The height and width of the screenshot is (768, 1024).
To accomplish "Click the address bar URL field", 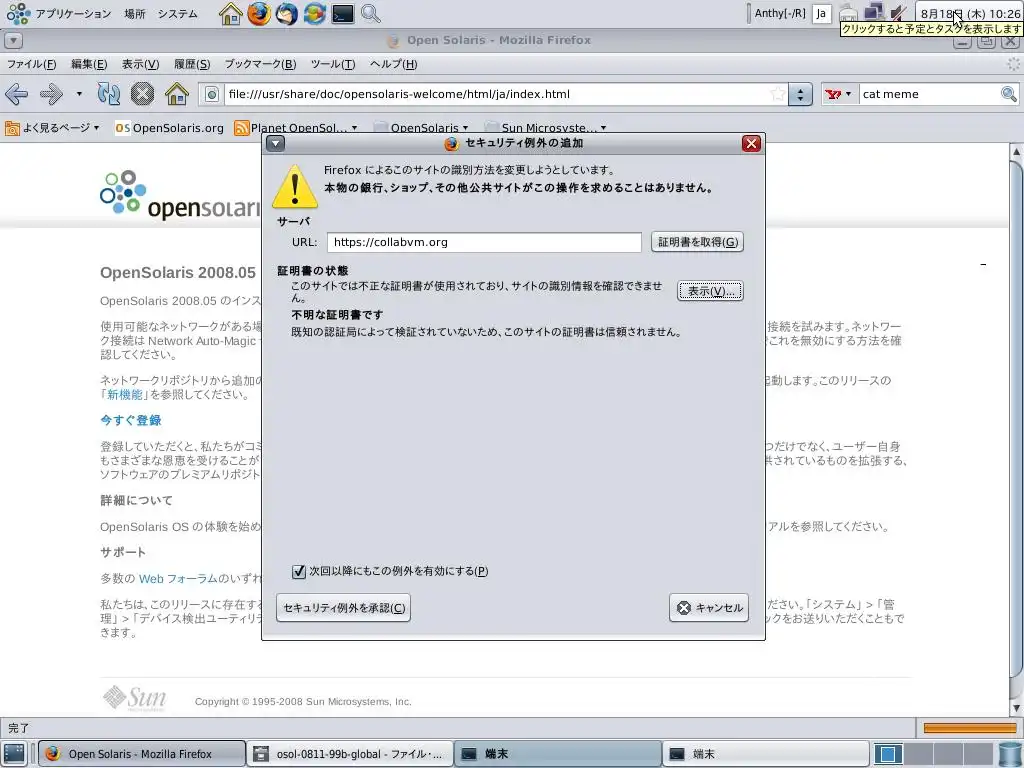I will click(x=498, y=94).
